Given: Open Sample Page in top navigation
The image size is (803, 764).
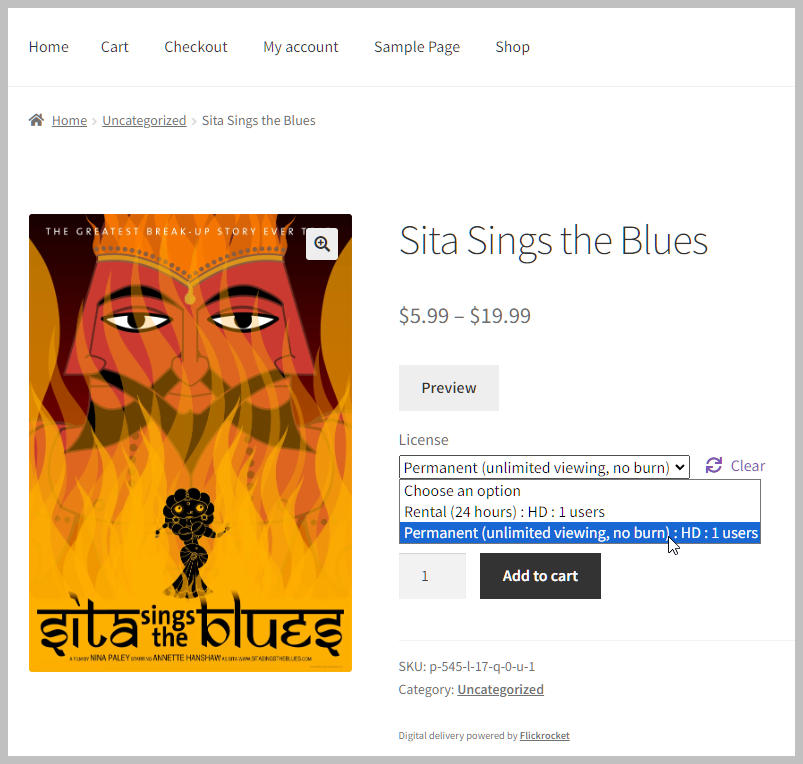Looking at the screenshot, I should tap(417, 47).
